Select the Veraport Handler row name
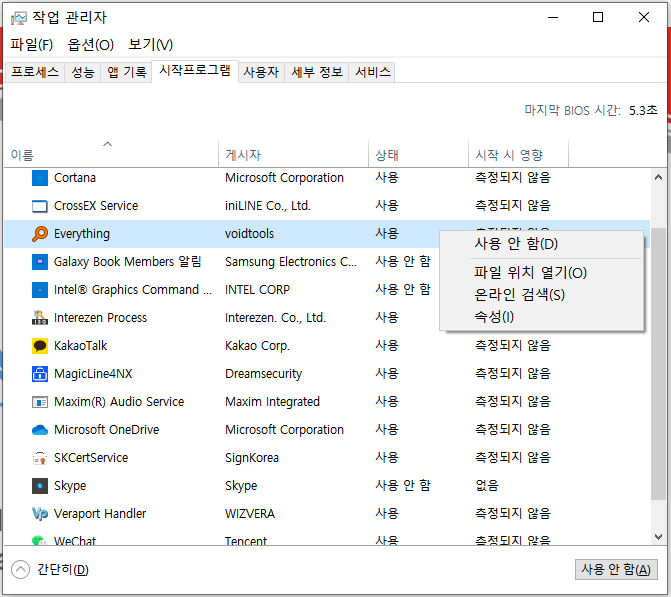Viewport: 671px width, 597px height. point(100,514)
